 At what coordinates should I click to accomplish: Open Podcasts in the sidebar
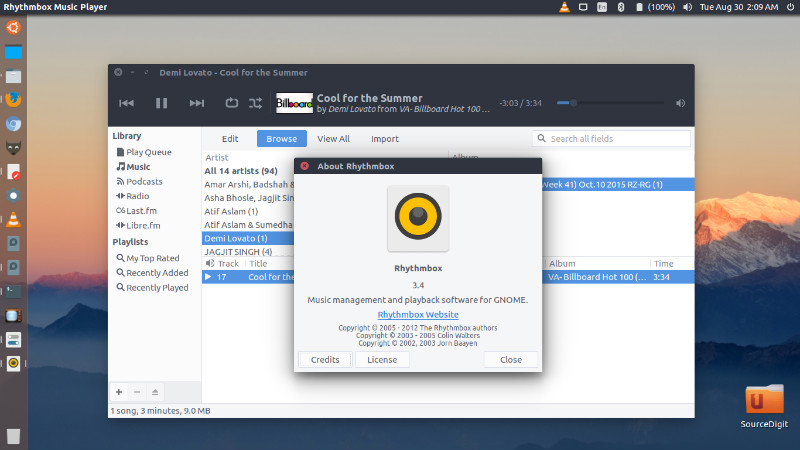point(139,182)
